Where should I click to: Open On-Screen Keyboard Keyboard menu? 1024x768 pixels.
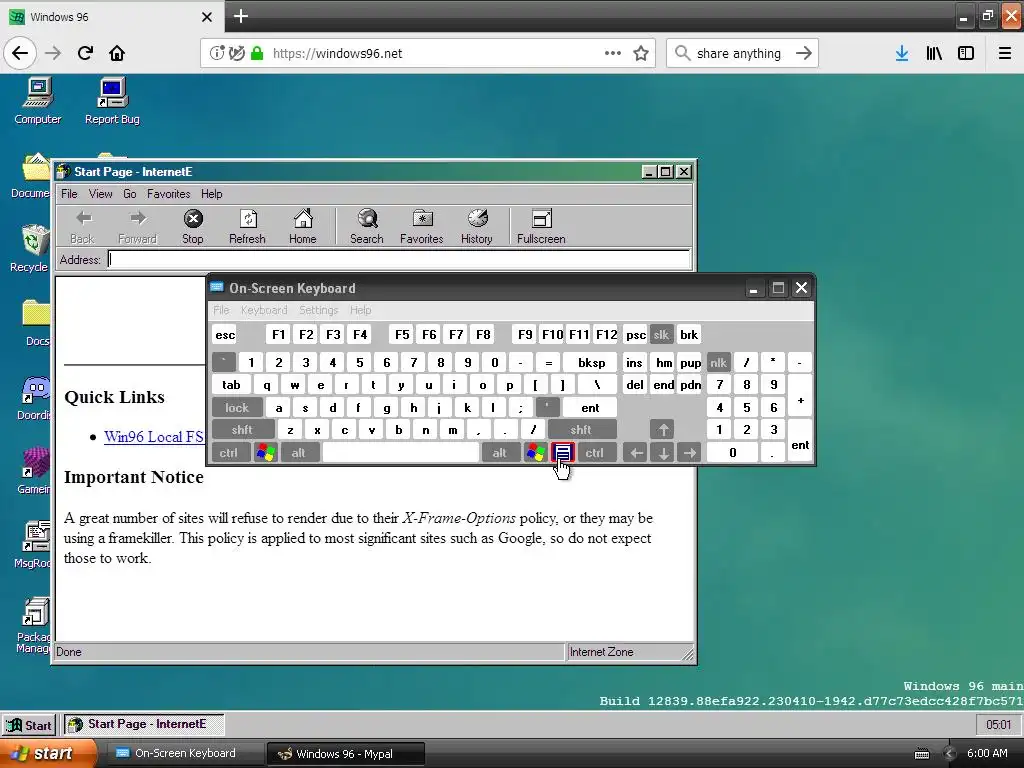click(264, 310)
